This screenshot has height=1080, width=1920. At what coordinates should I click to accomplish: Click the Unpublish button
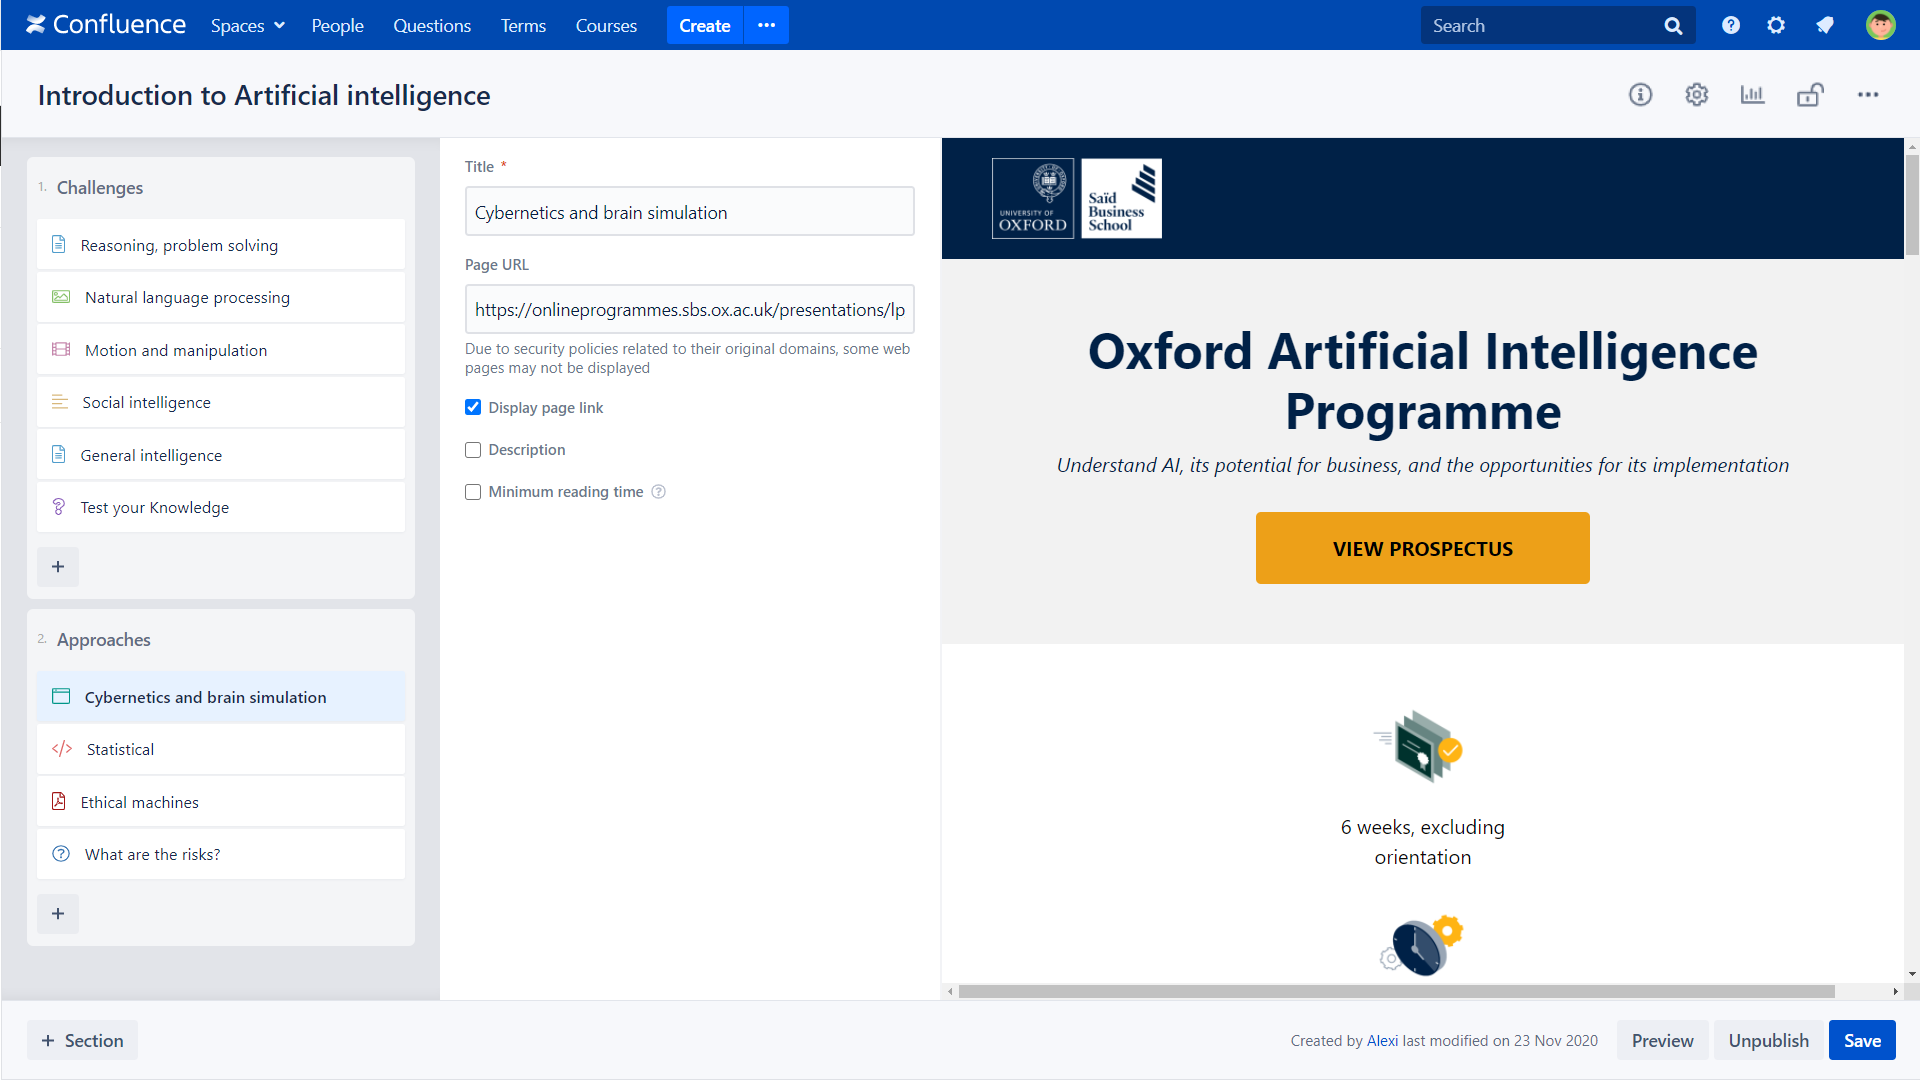point(1768,1040)
